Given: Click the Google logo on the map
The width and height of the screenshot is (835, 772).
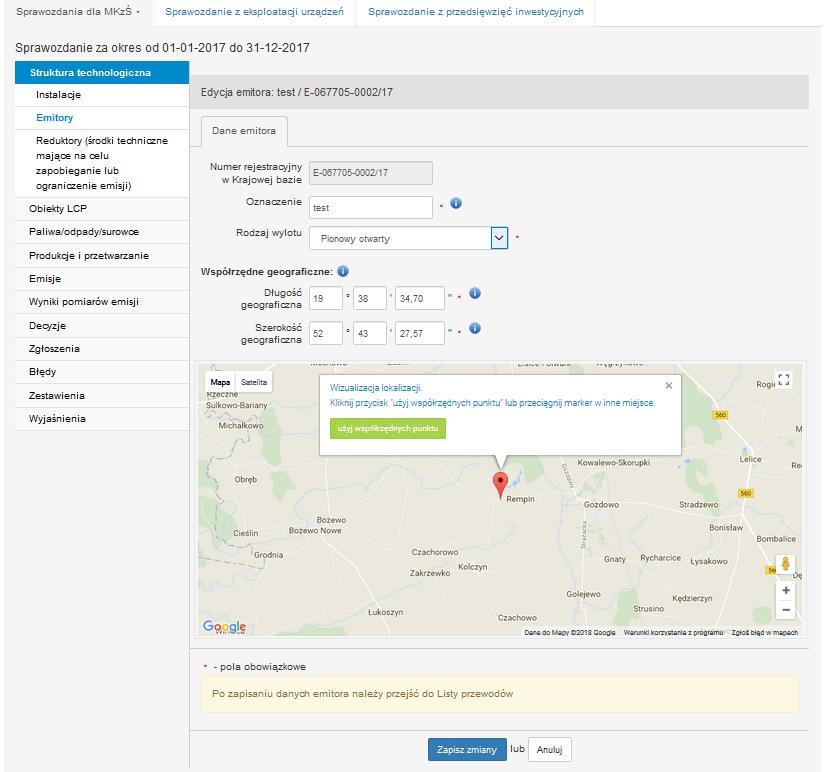Looking at the screenshot, I should pyautogui.click(x=224, y=626).
